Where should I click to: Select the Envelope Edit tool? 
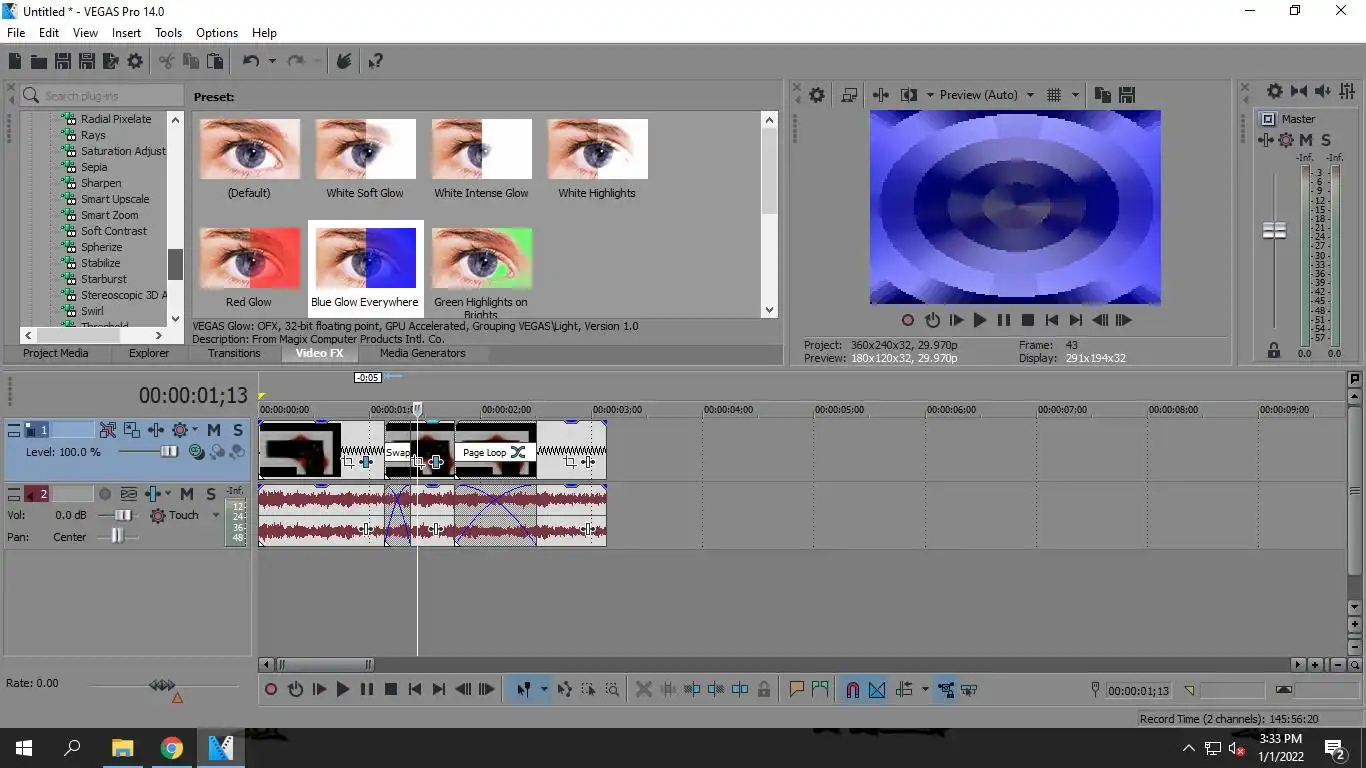coord(565,689)
